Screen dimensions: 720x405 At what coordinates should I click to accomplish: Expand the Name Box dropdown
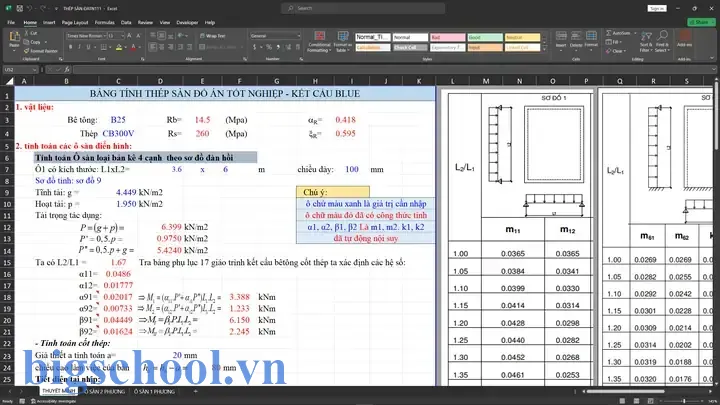click(34, 69)
